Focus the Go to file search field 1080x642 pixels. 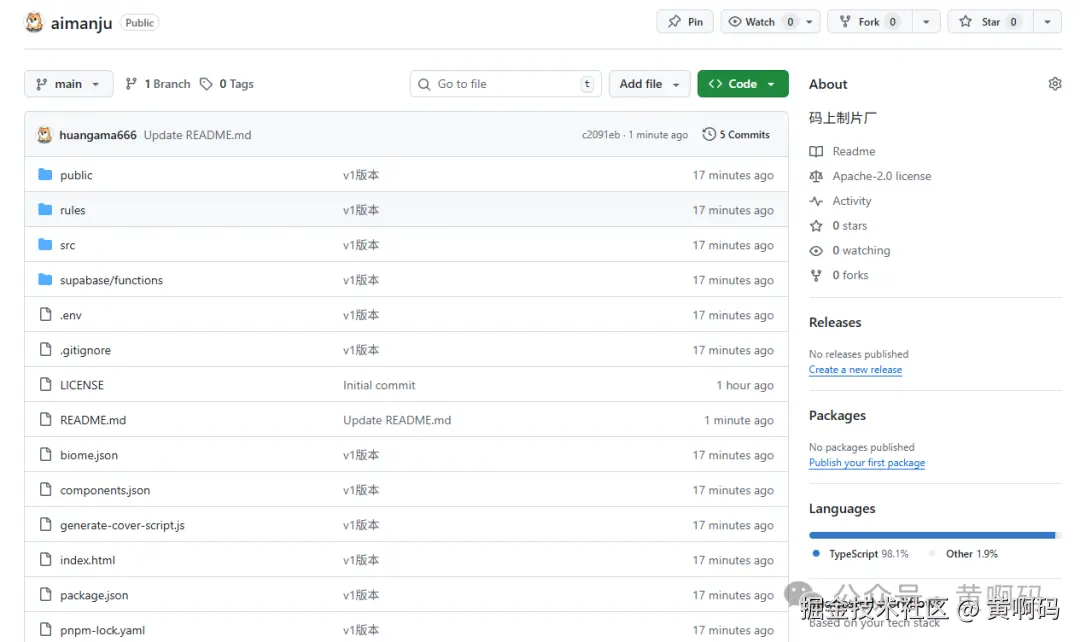pos(506,84)
